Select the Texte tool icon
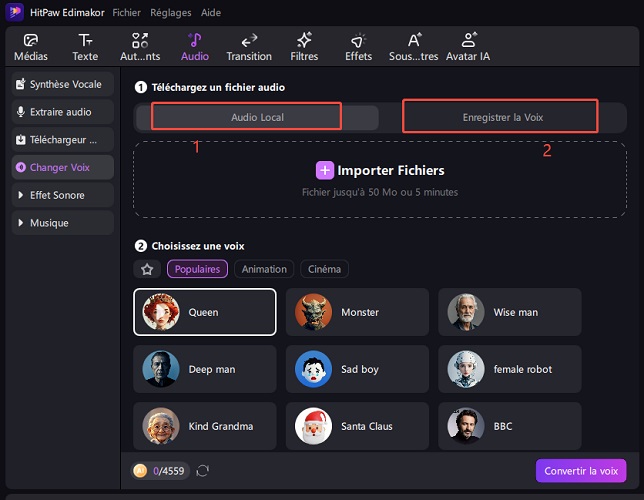 coord(85,40)
